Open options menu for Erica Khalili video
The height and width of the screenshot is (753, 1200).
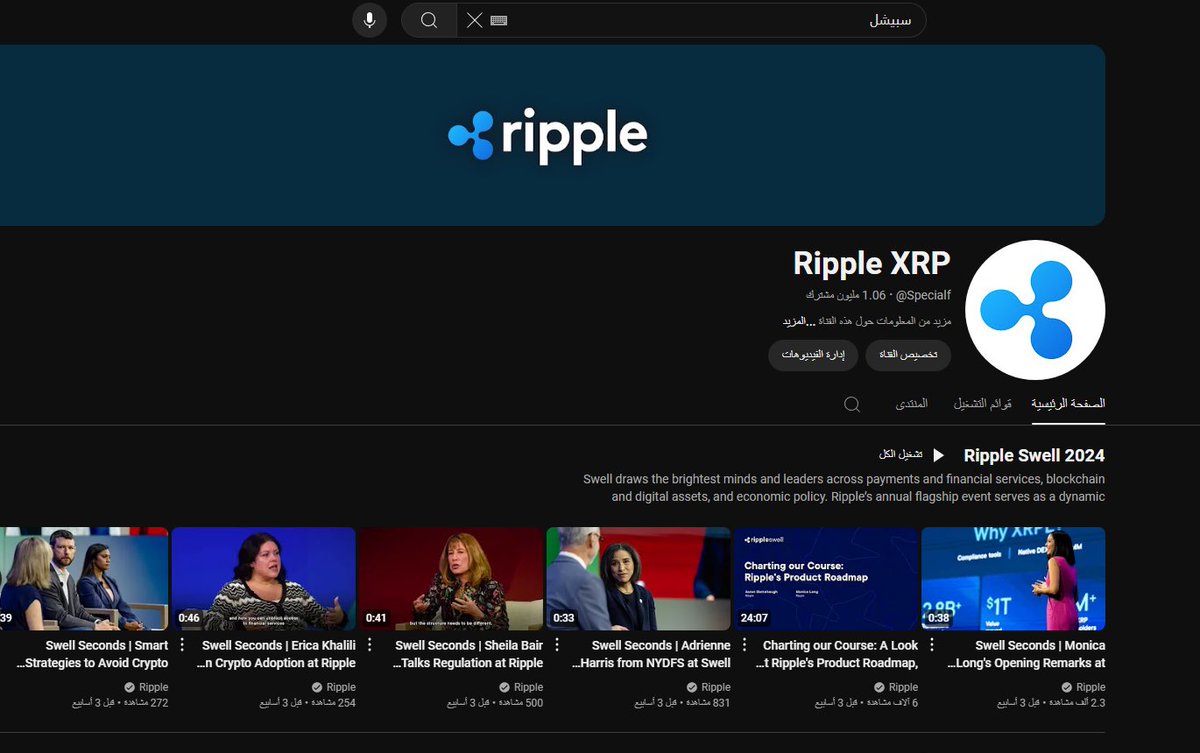pyautogui.click(x=182, y=646)
